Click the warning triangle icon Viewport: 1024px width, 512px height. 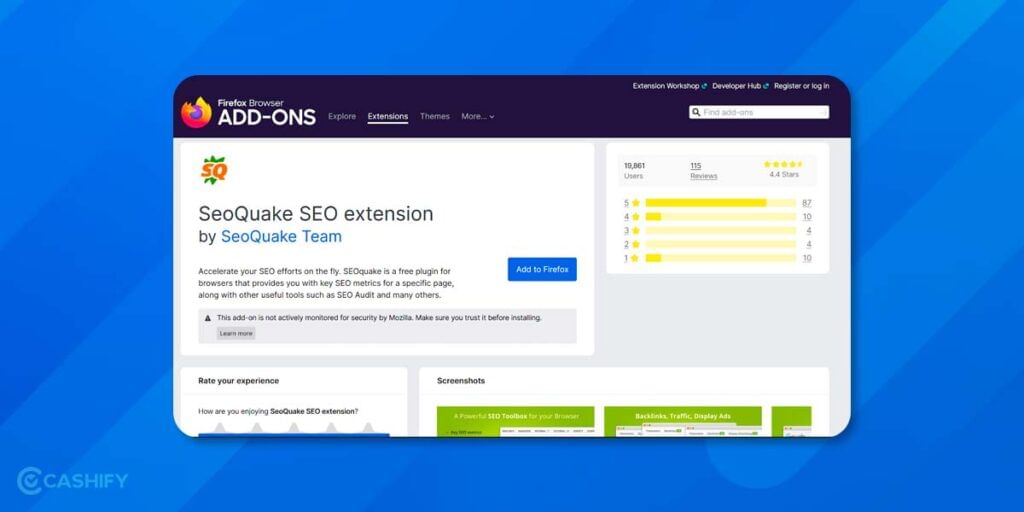pos(208,318)
